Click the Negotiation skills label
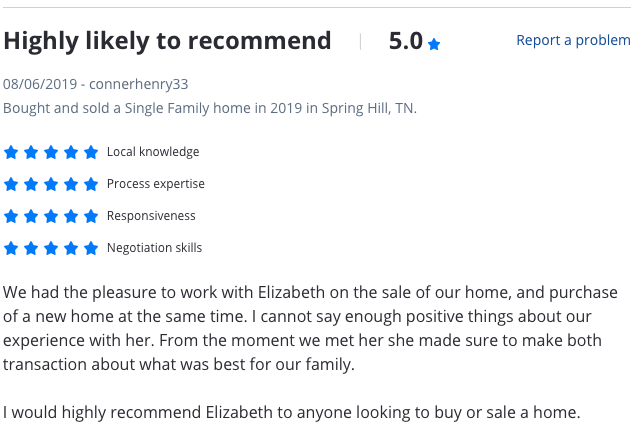The width and height of the screenshot is (639, 435). [x=154, y=248]
